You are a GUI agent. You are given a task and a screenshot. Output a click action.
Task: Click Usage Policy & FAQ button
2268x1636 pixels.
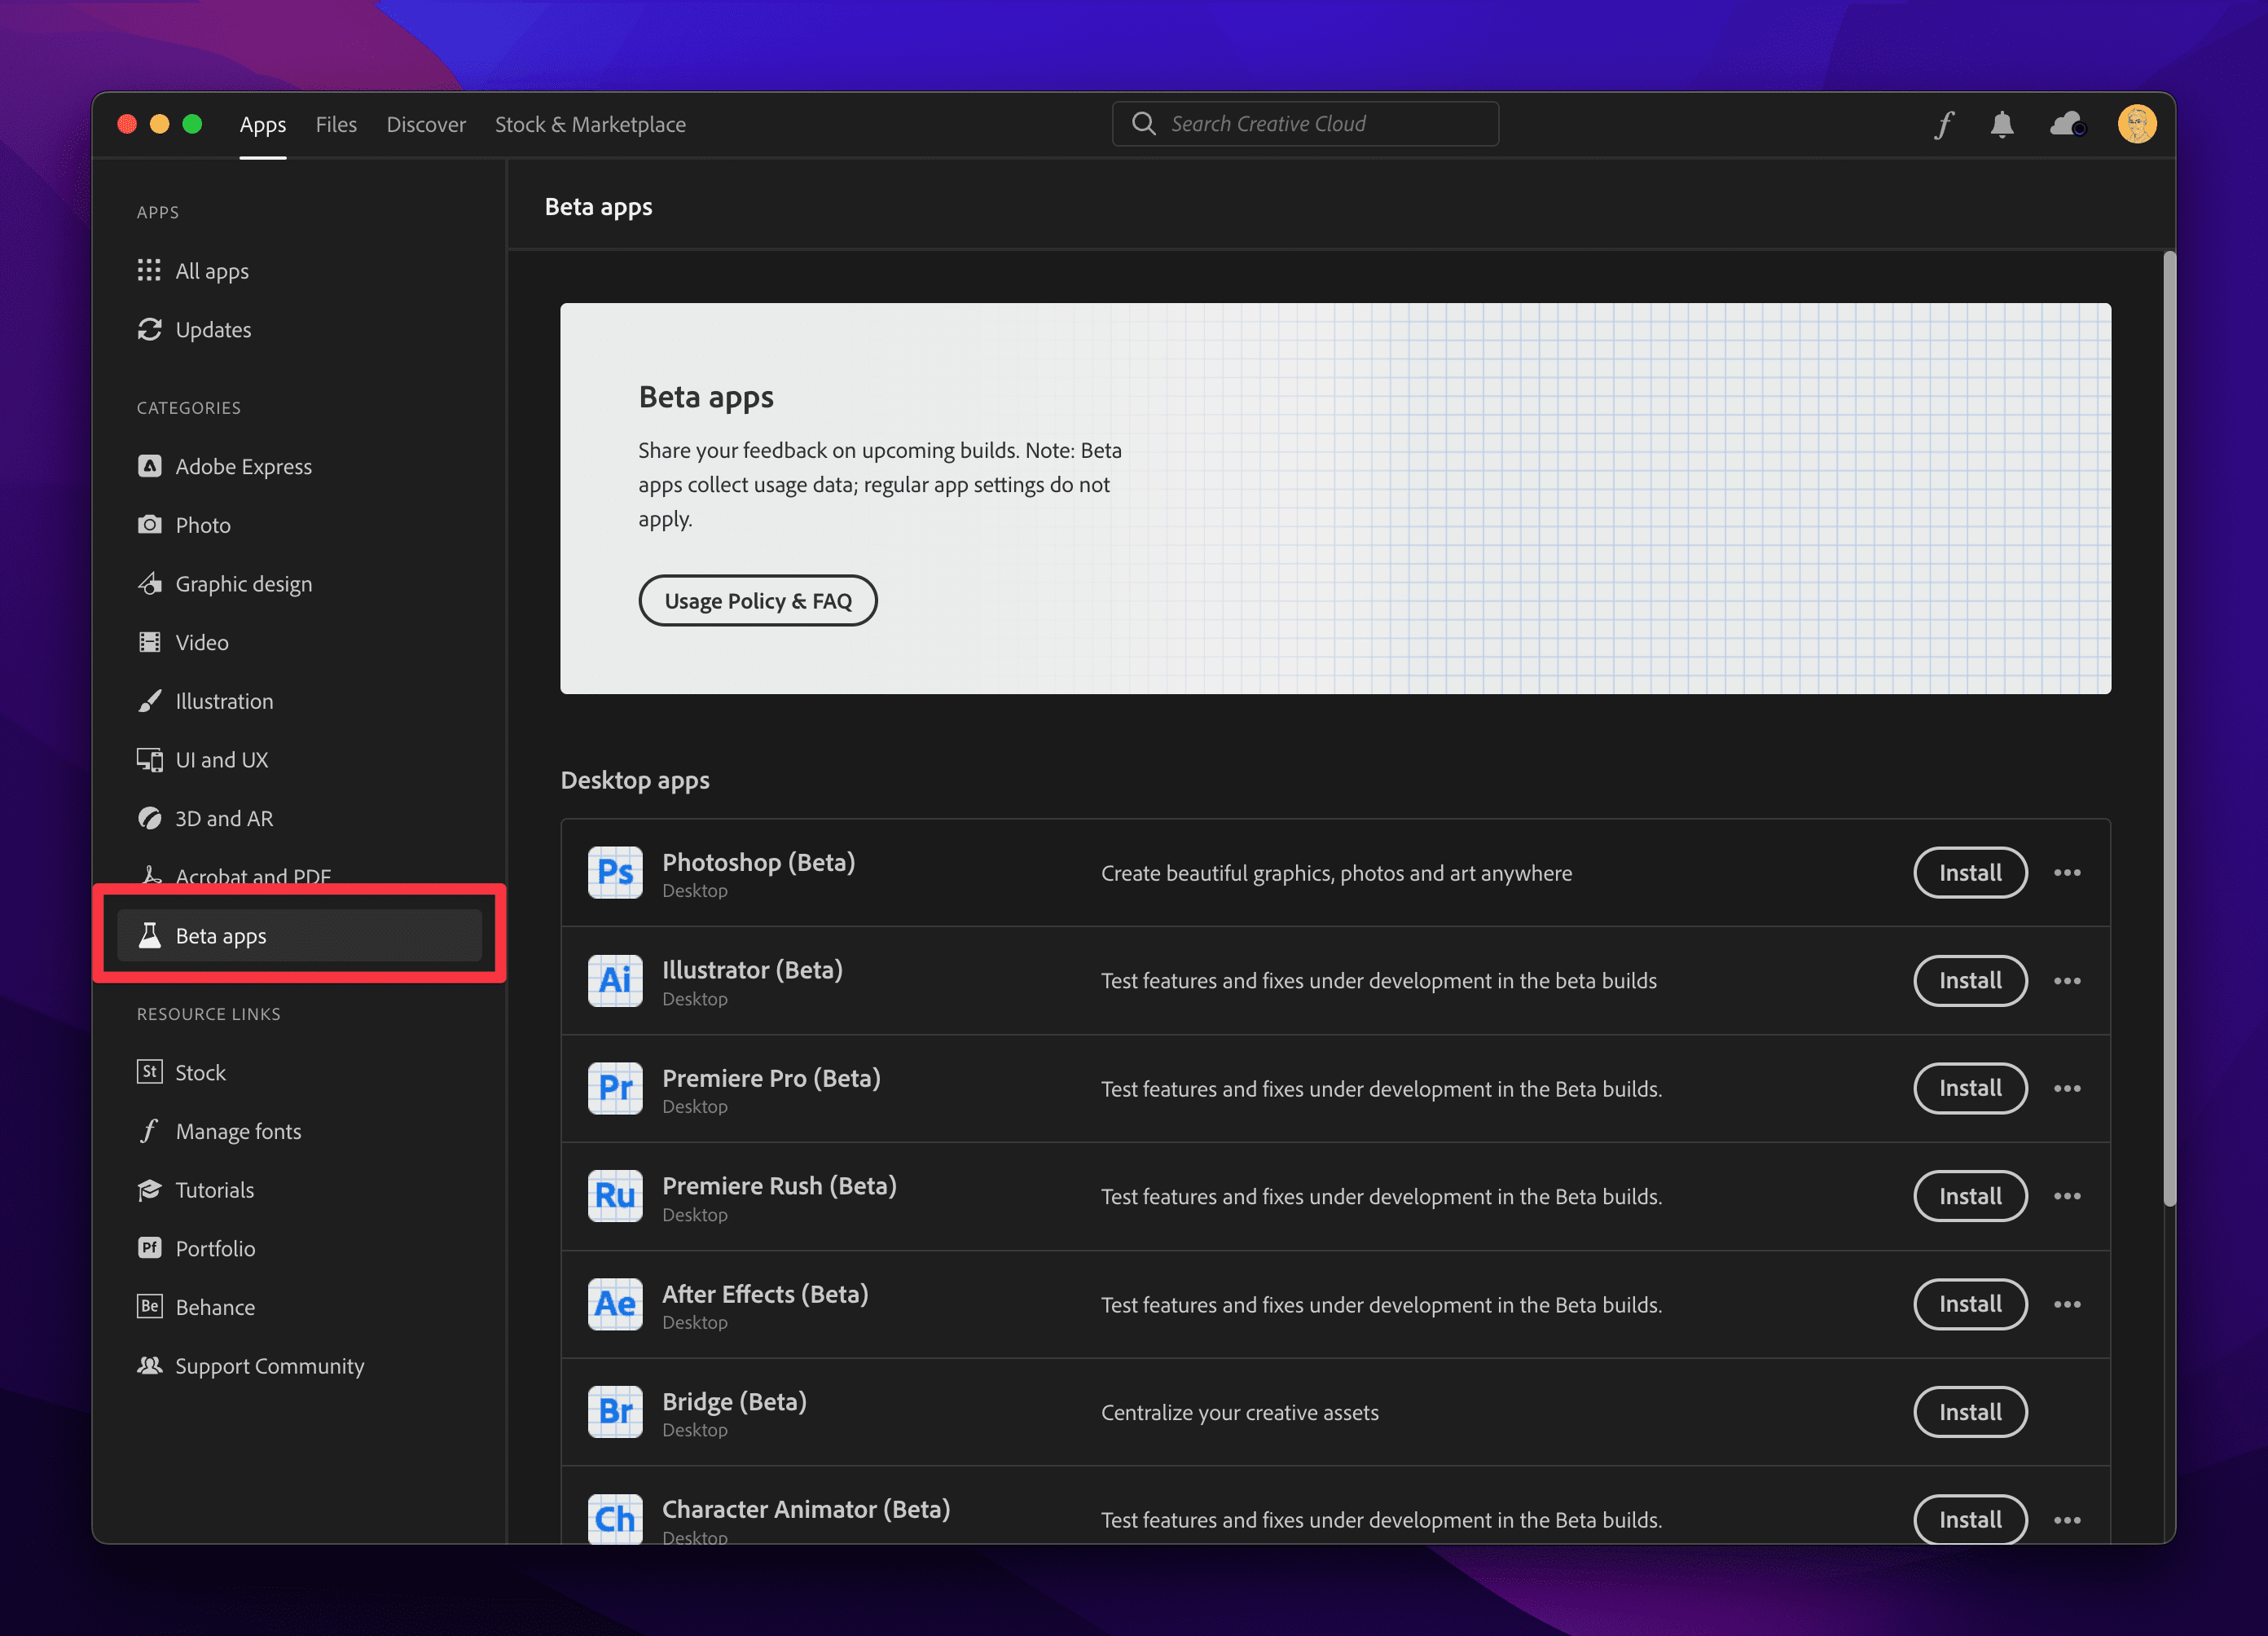758,601
